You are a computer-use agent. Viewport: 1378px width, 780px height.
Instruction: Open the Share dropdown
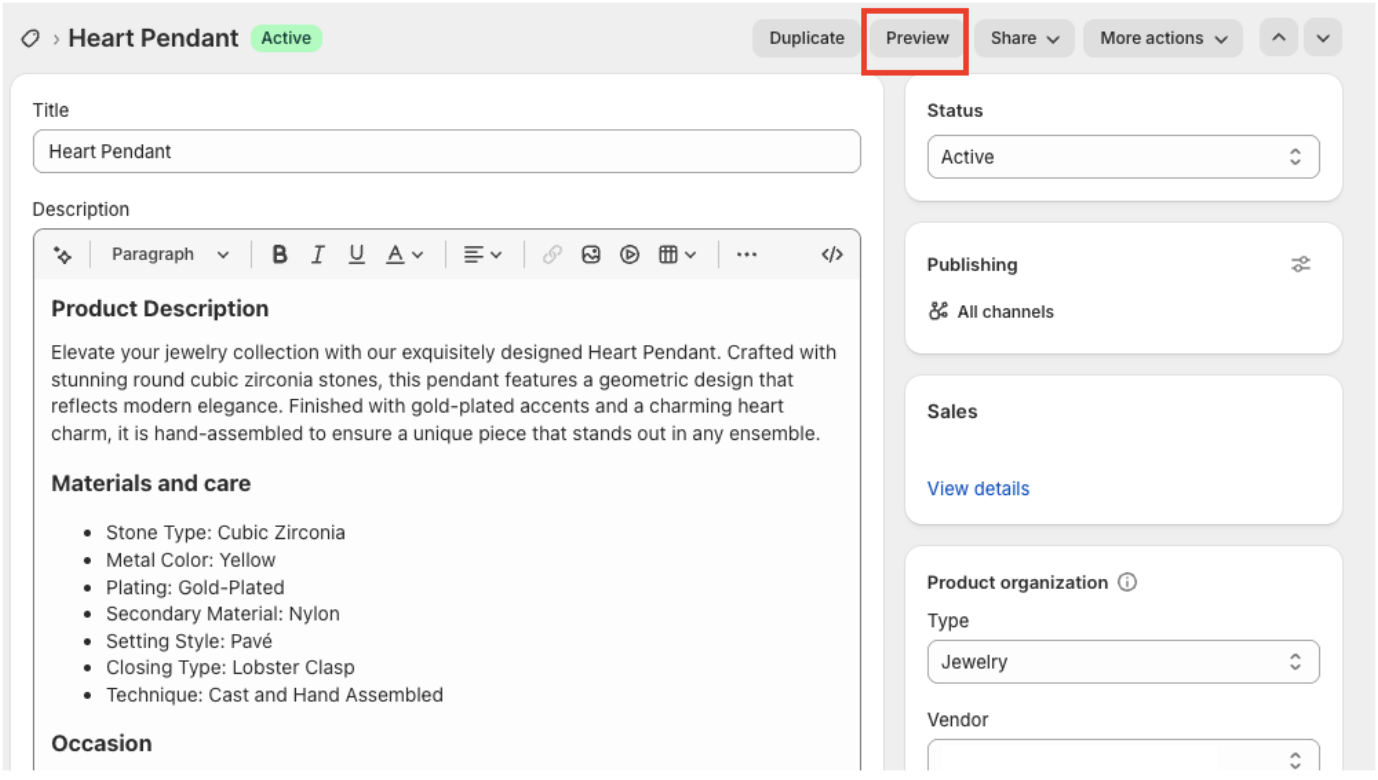1024,38
